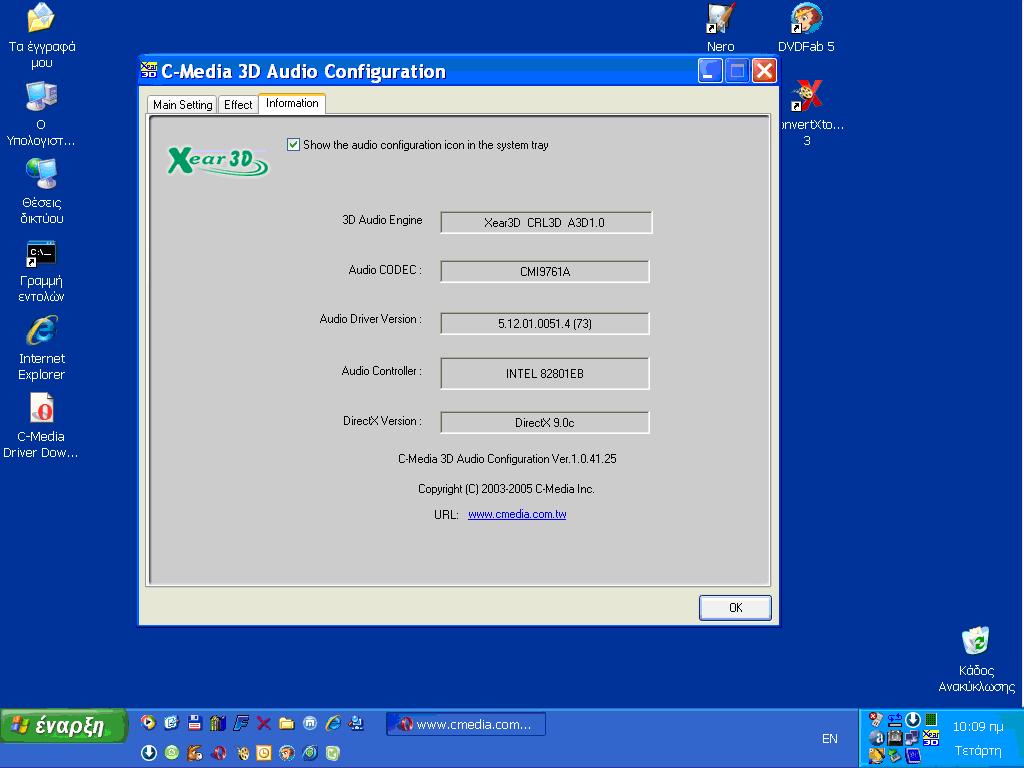Viewport: 1024px width, 768px height.
Task: Click the OK button
Action: (x=735, y=607)
